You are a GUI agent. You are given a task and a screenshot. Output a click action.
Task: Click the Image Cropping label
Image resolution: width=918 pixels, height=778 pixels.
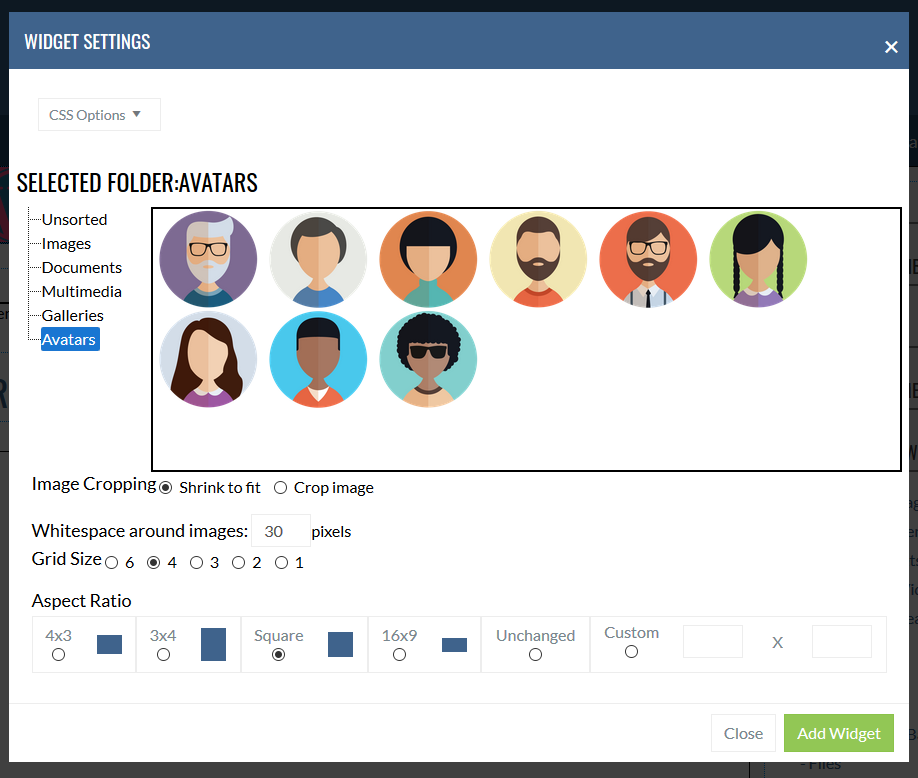tap(94, 484)
